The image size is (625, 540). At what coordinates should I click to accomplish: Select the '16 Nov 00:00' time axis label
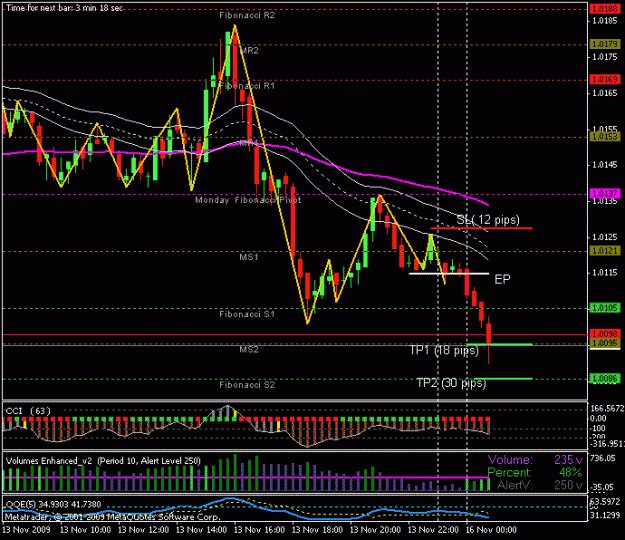click(491, 530)
